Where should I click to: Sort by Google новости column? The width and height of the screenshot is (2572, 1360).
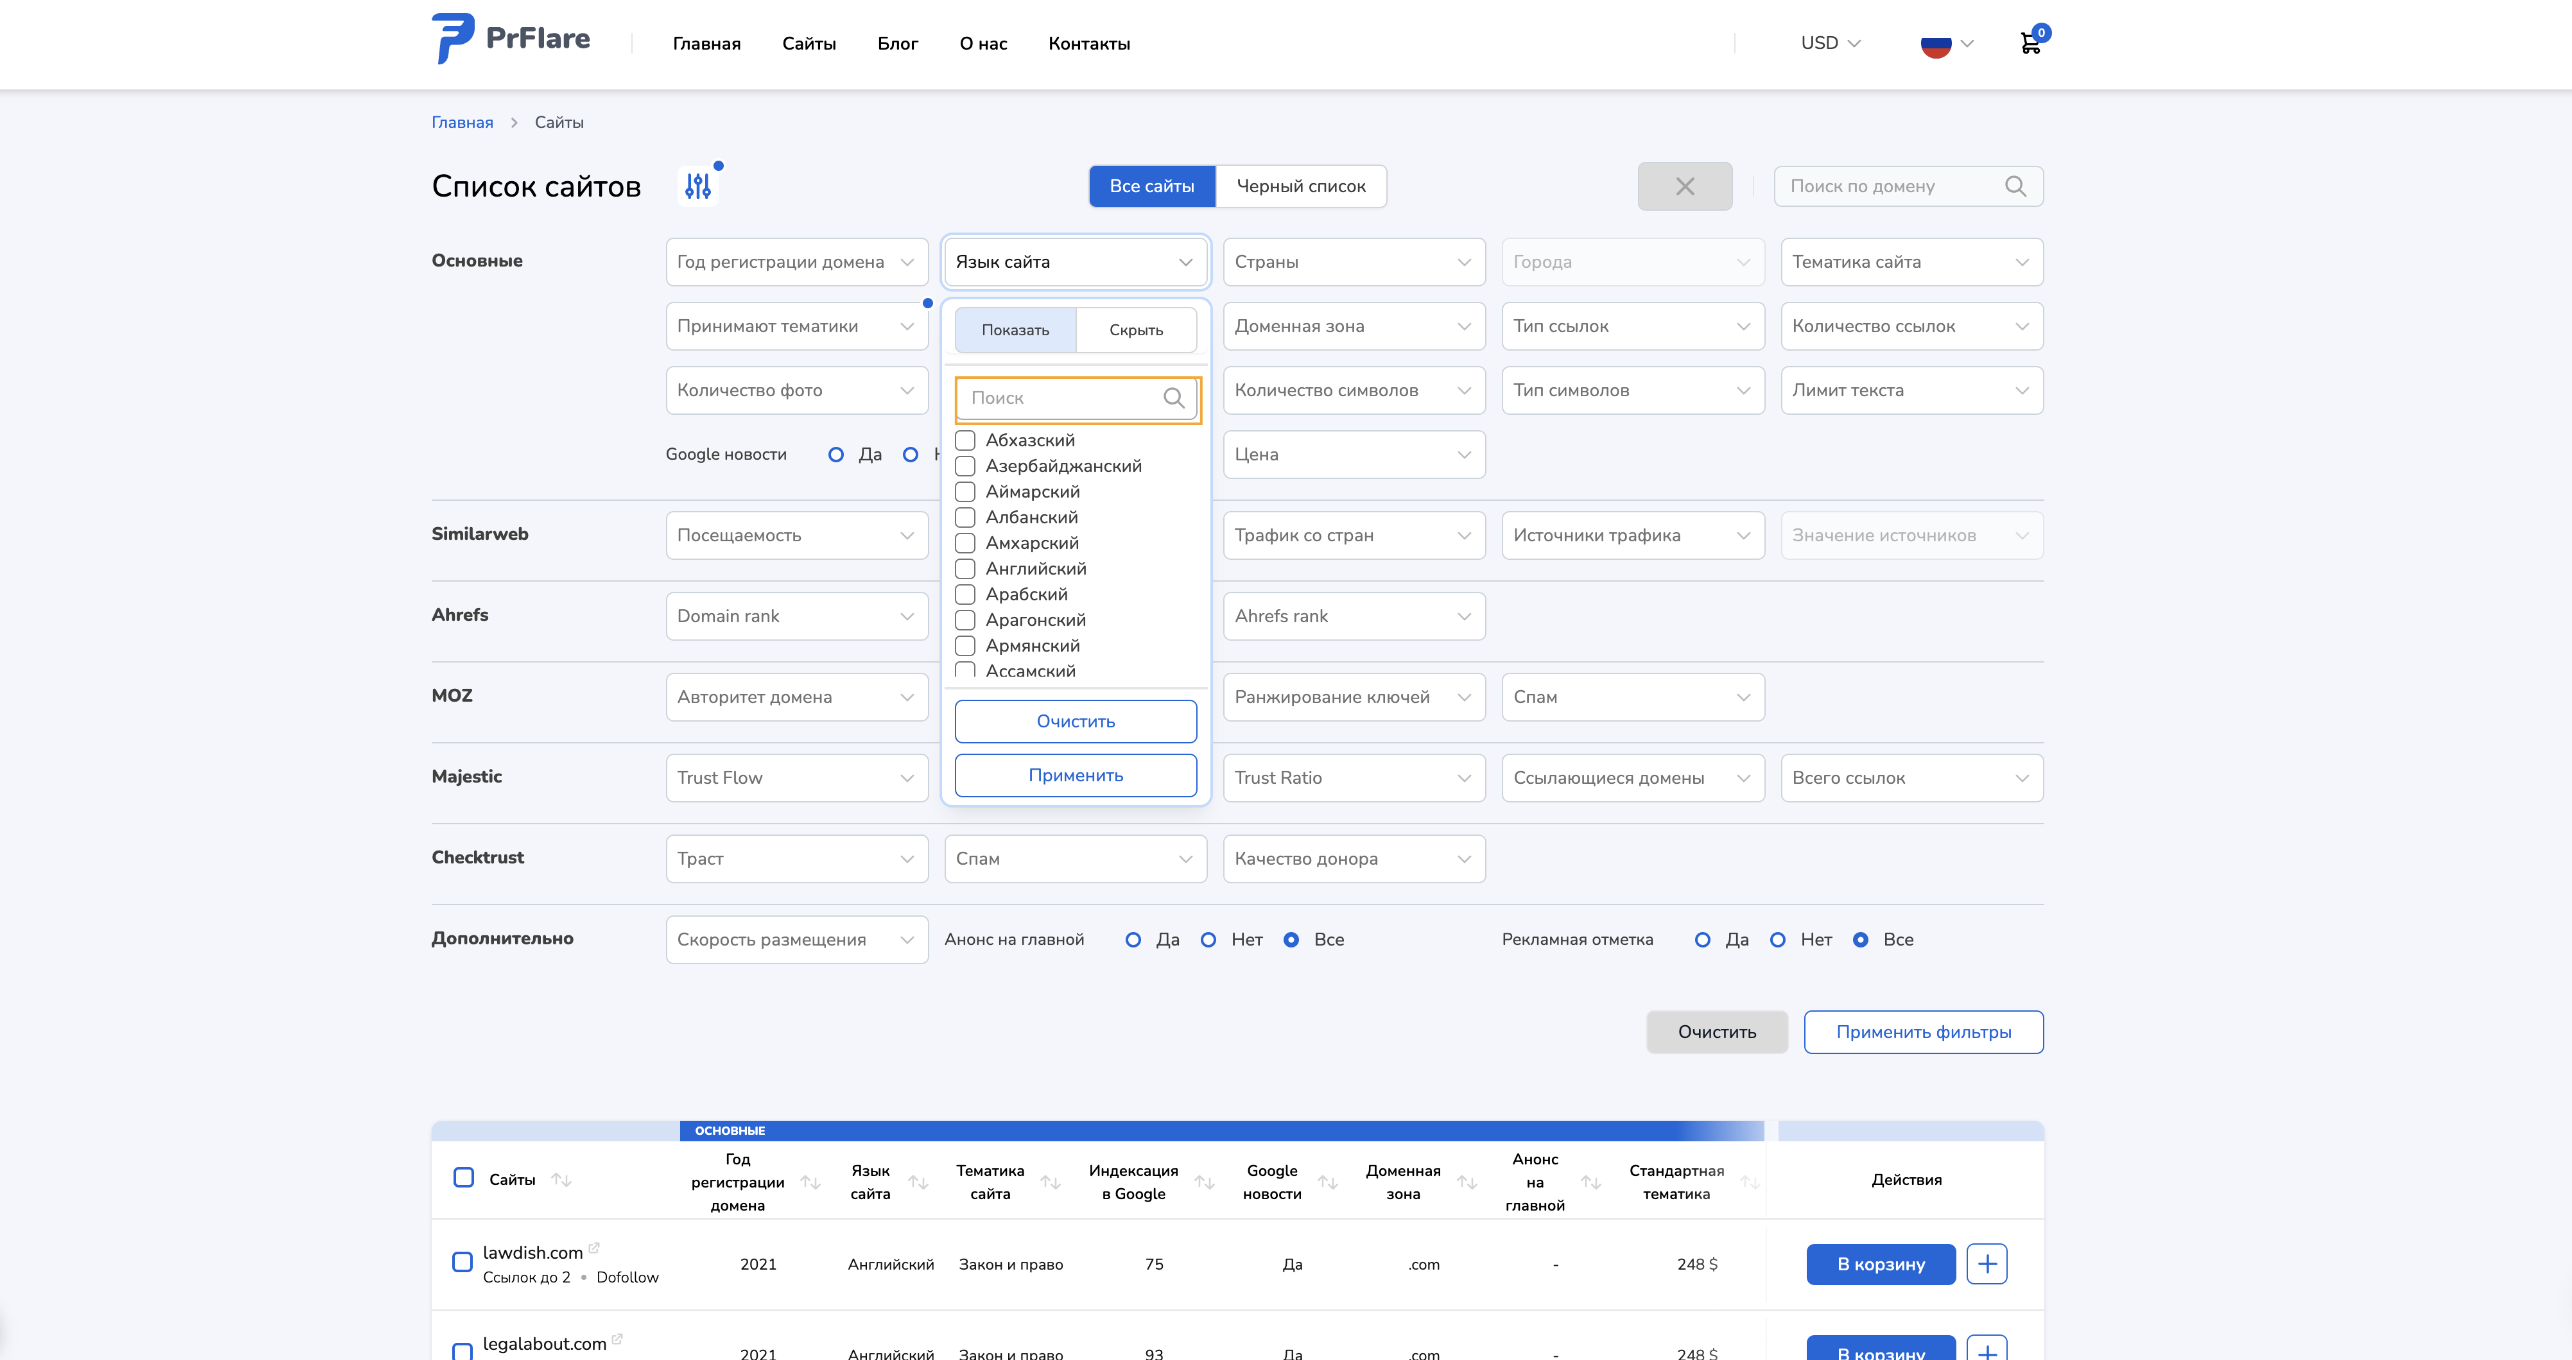[1328, 1182]
